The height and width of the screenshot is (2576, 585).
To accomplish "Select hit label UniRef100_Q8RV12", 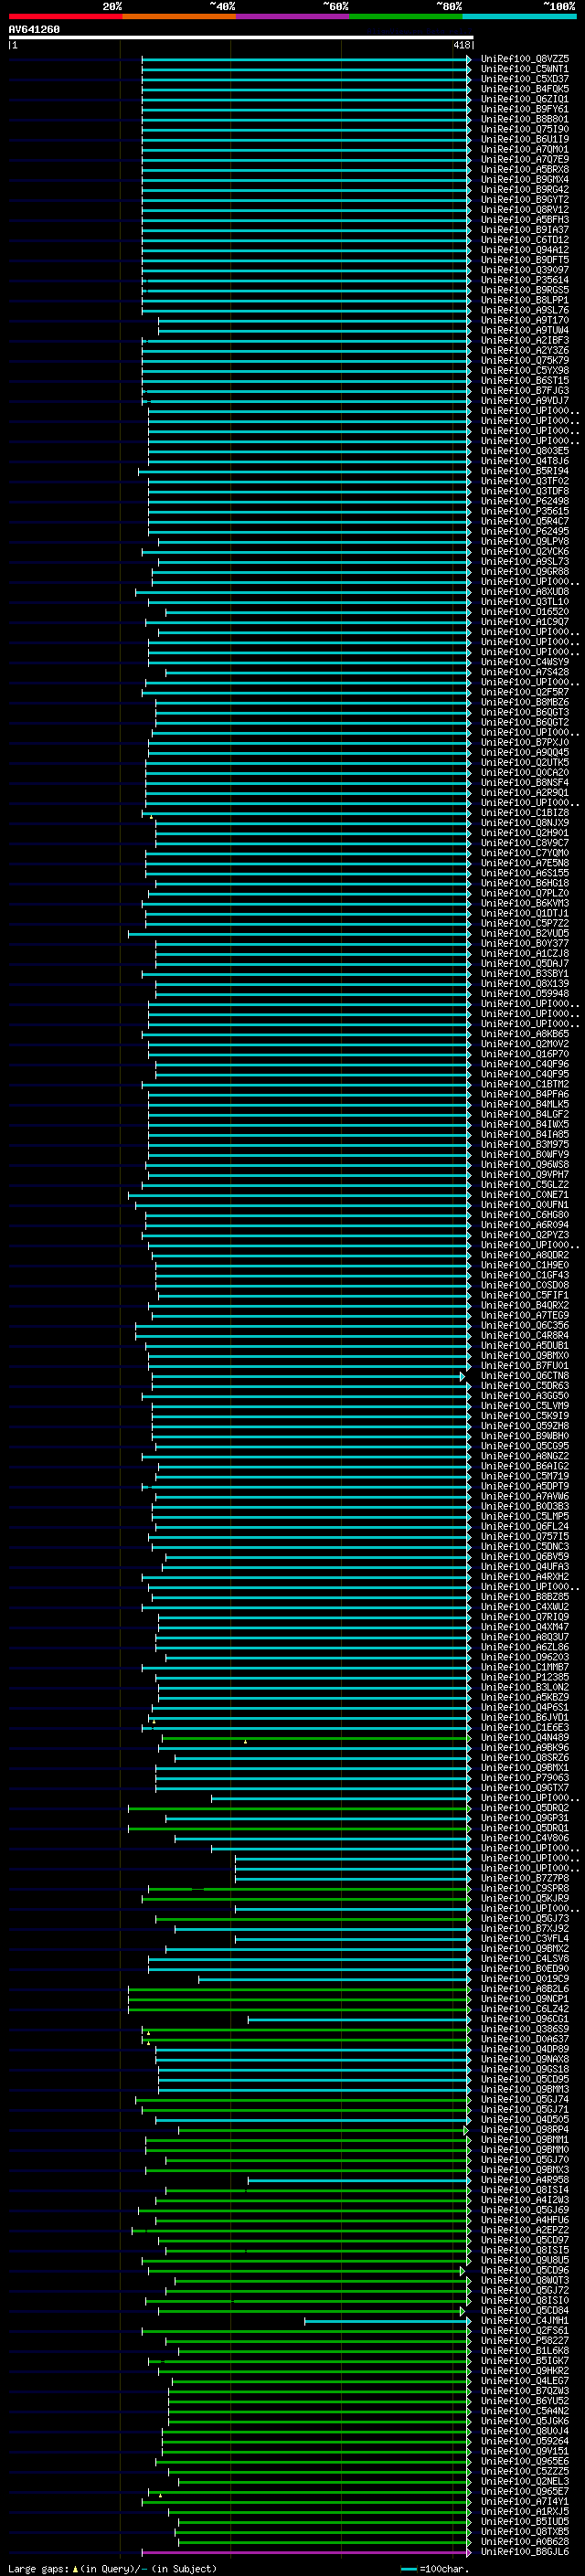I will tap(524, 210).
